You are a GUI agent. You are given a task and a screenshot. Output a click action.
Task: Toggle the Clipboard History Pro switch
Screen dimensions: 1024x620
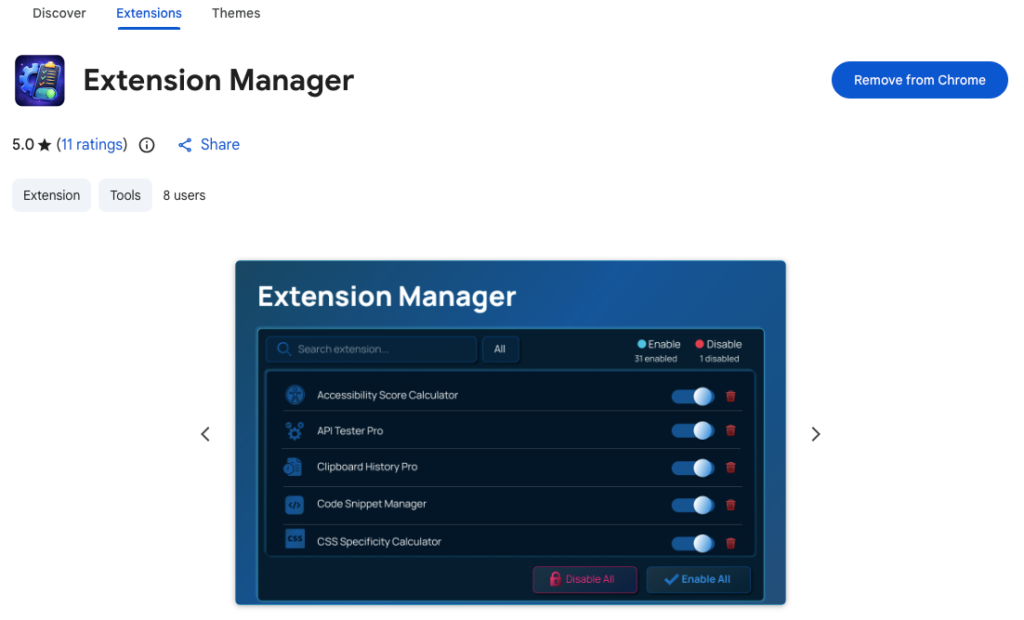tap(692, 468)
